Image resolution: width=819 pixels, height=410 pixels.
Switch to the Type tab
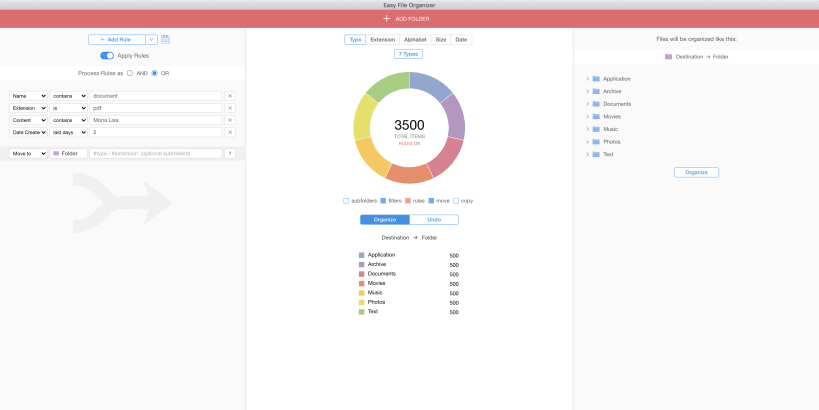355,40
